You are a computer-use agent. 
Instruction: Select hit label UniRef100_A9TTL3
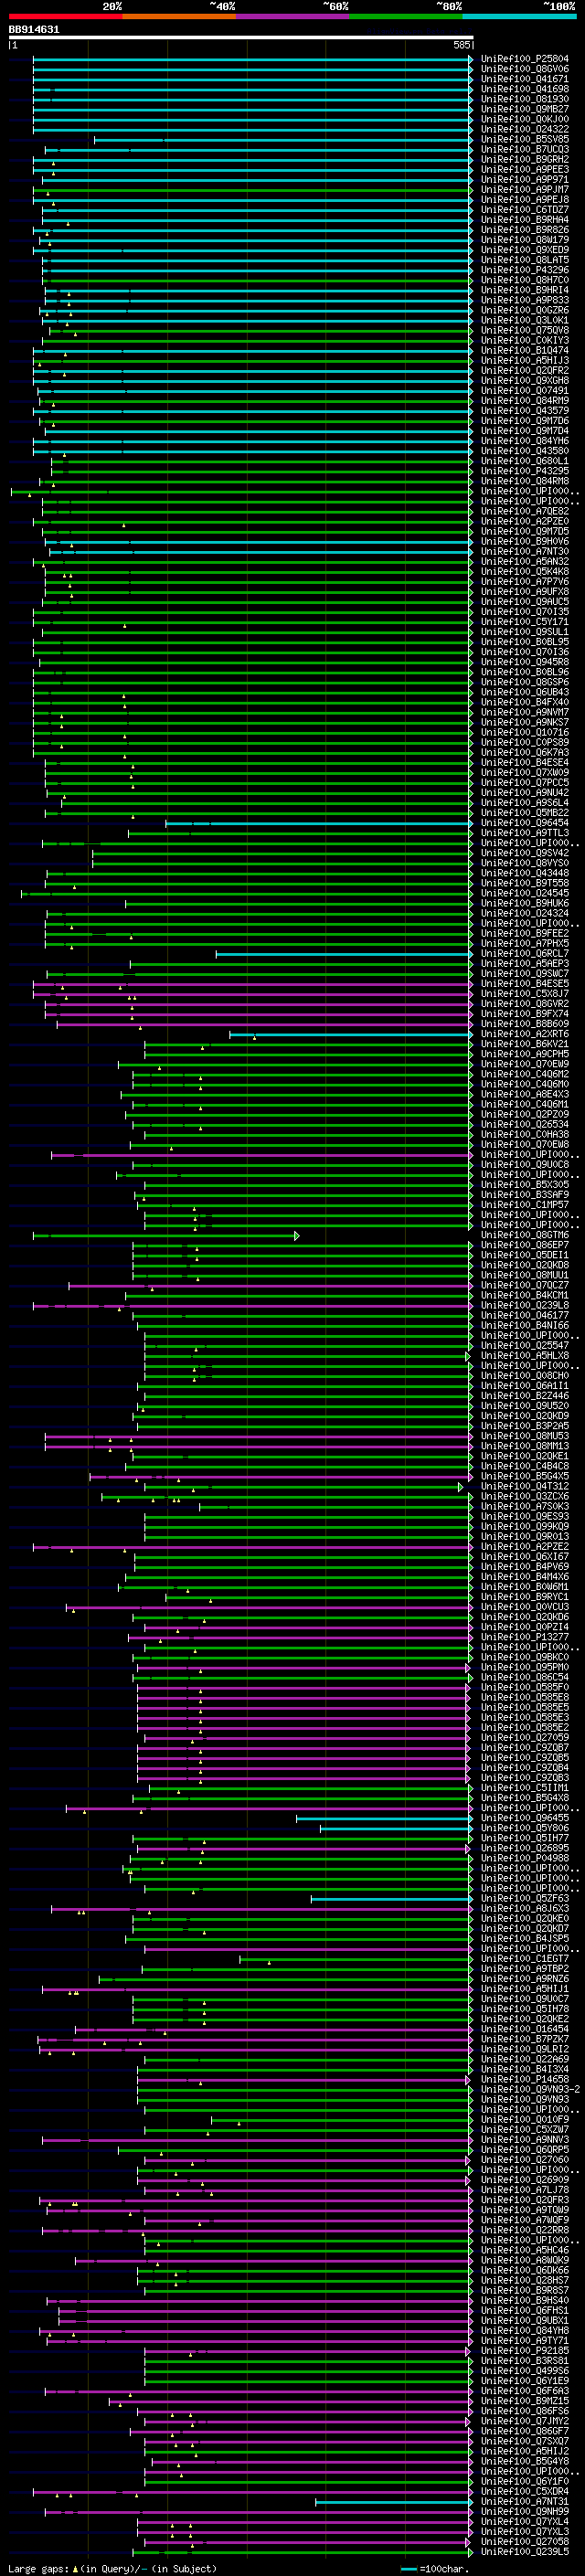pyautogui.click(x=525, y=833)
